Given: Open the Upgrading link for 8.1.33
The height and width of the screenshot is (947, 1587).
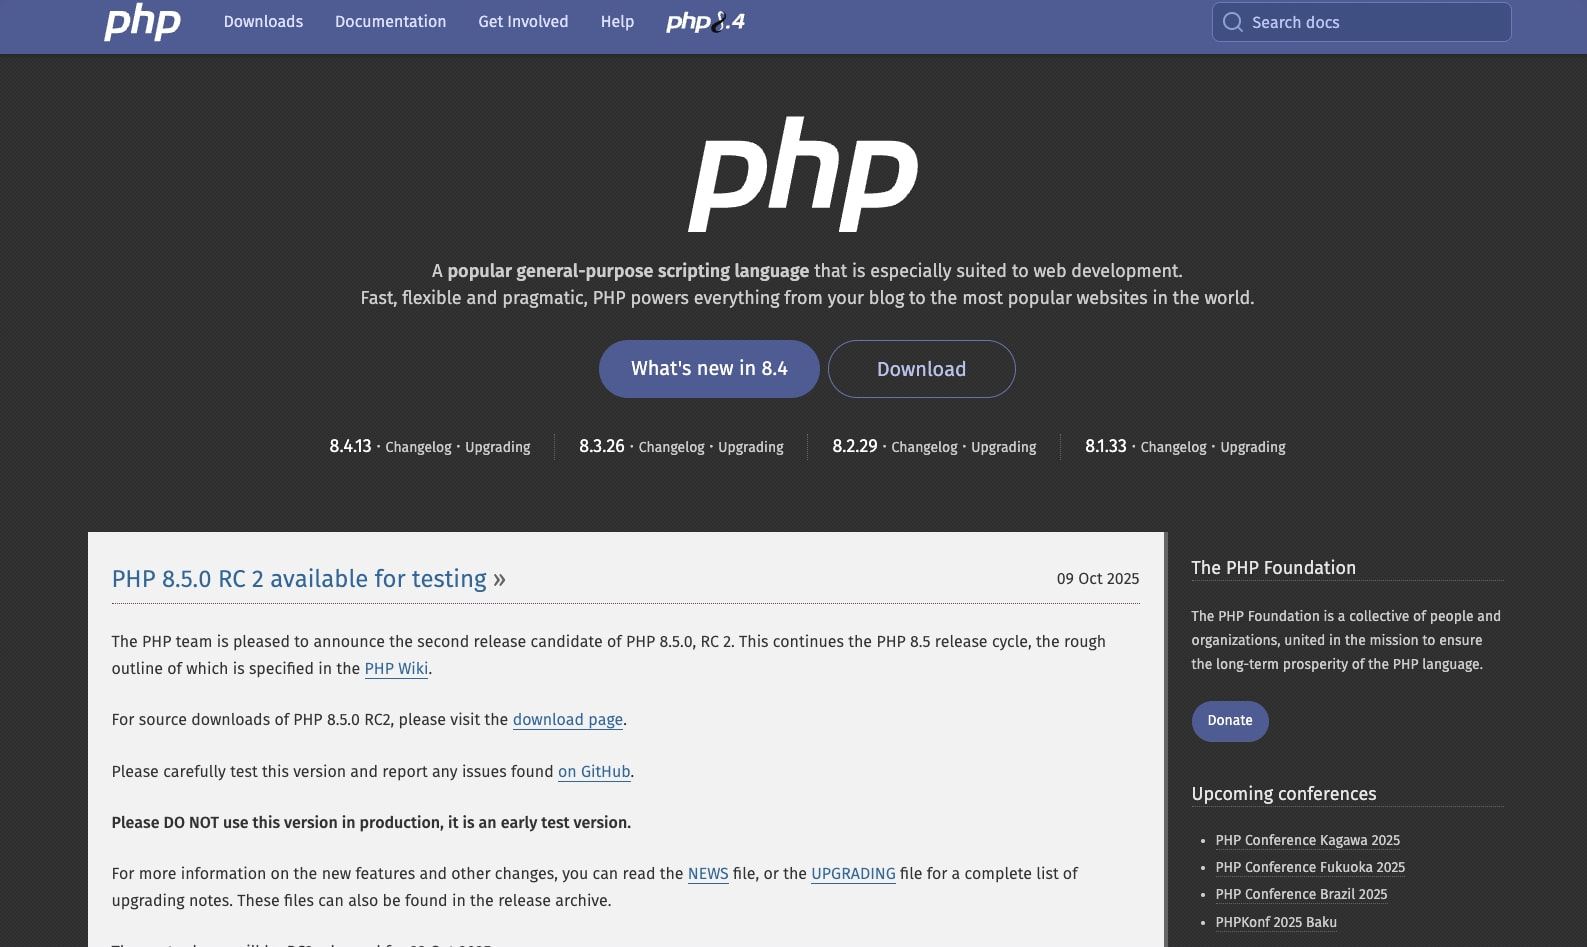Looking at the screenshot, I should [x=1252, y=447].
